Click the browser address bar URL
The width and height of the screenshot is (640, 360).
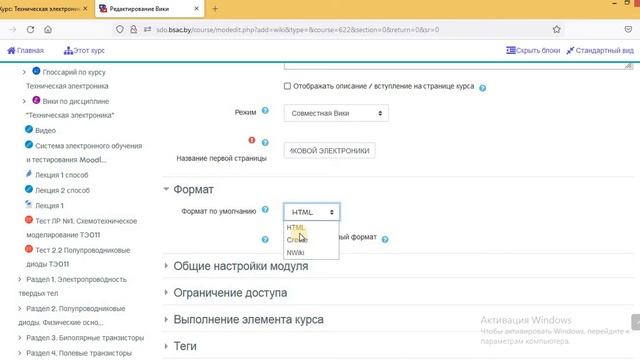coord(298,29)
